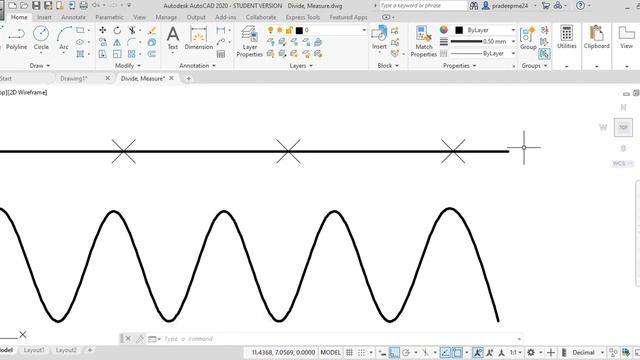Toggle annotation objects visibility in status bar

point(478,352)
